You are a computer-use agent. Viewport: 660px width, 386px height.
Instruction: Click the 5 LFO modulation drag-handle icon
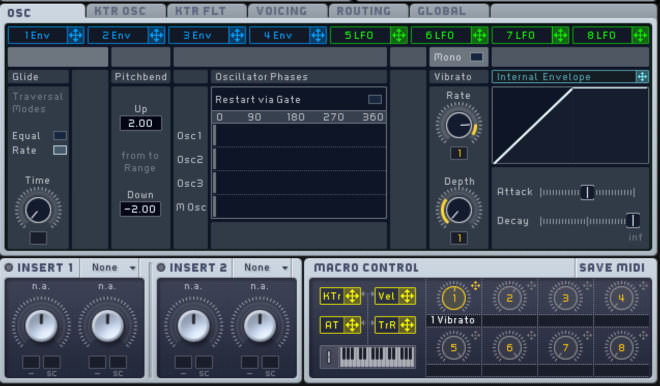pyautogui.click(x=399, y=35)
